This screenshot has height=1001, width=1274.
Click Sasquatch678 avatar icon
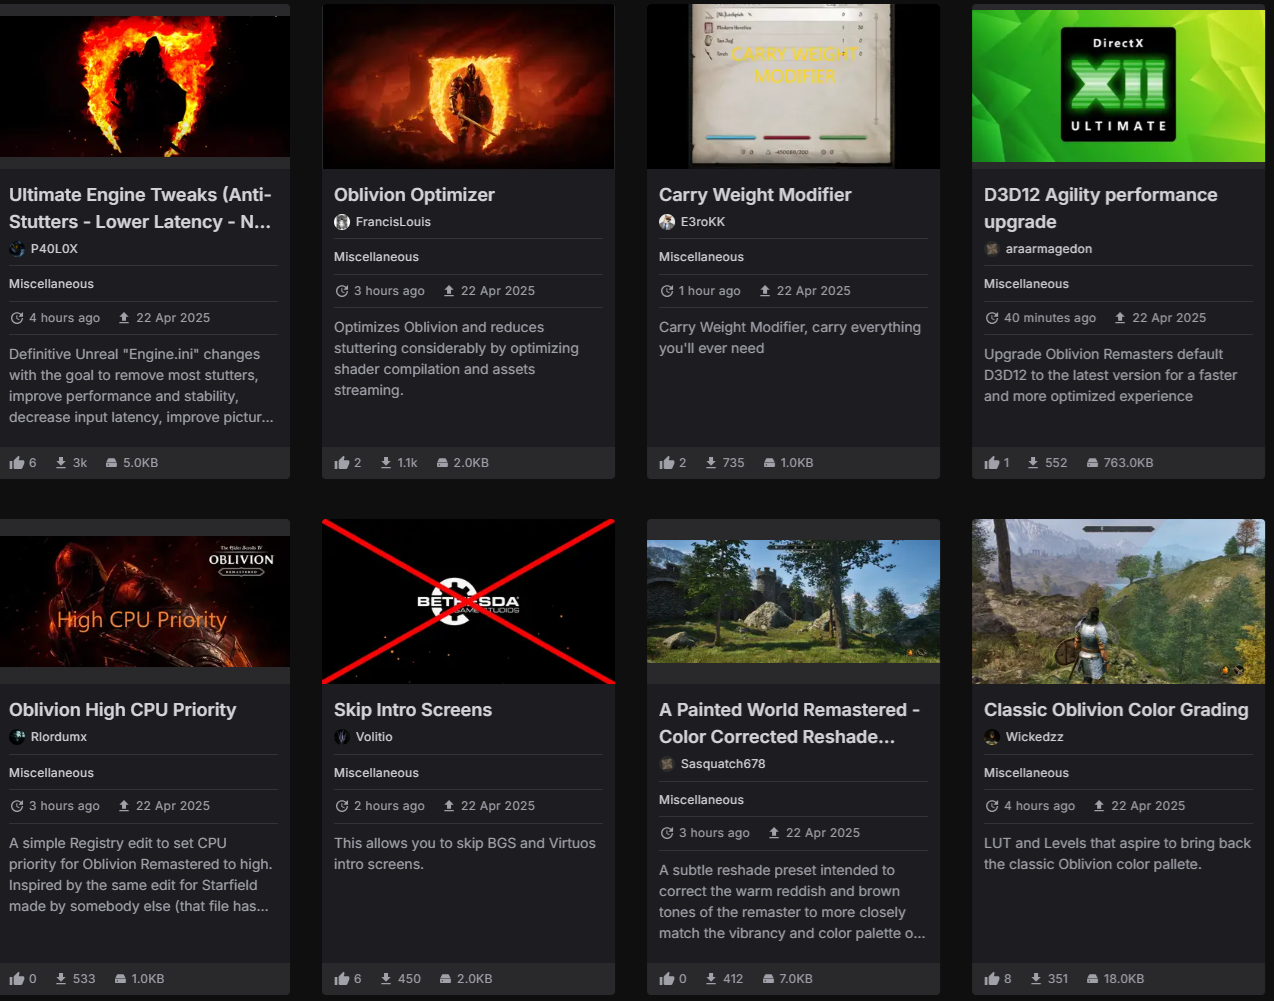pos(667,764)
